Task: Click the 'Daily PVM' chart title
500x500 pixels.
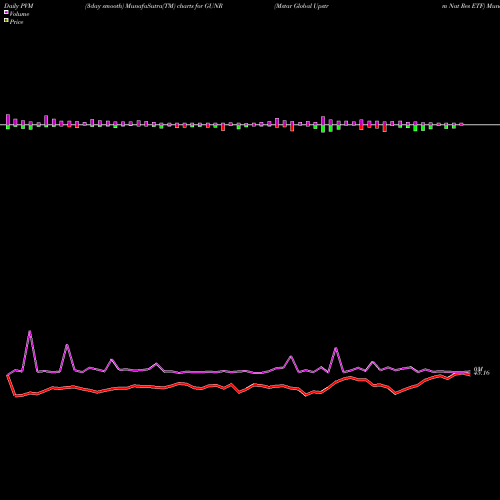Action: click(x=19, y=6)
